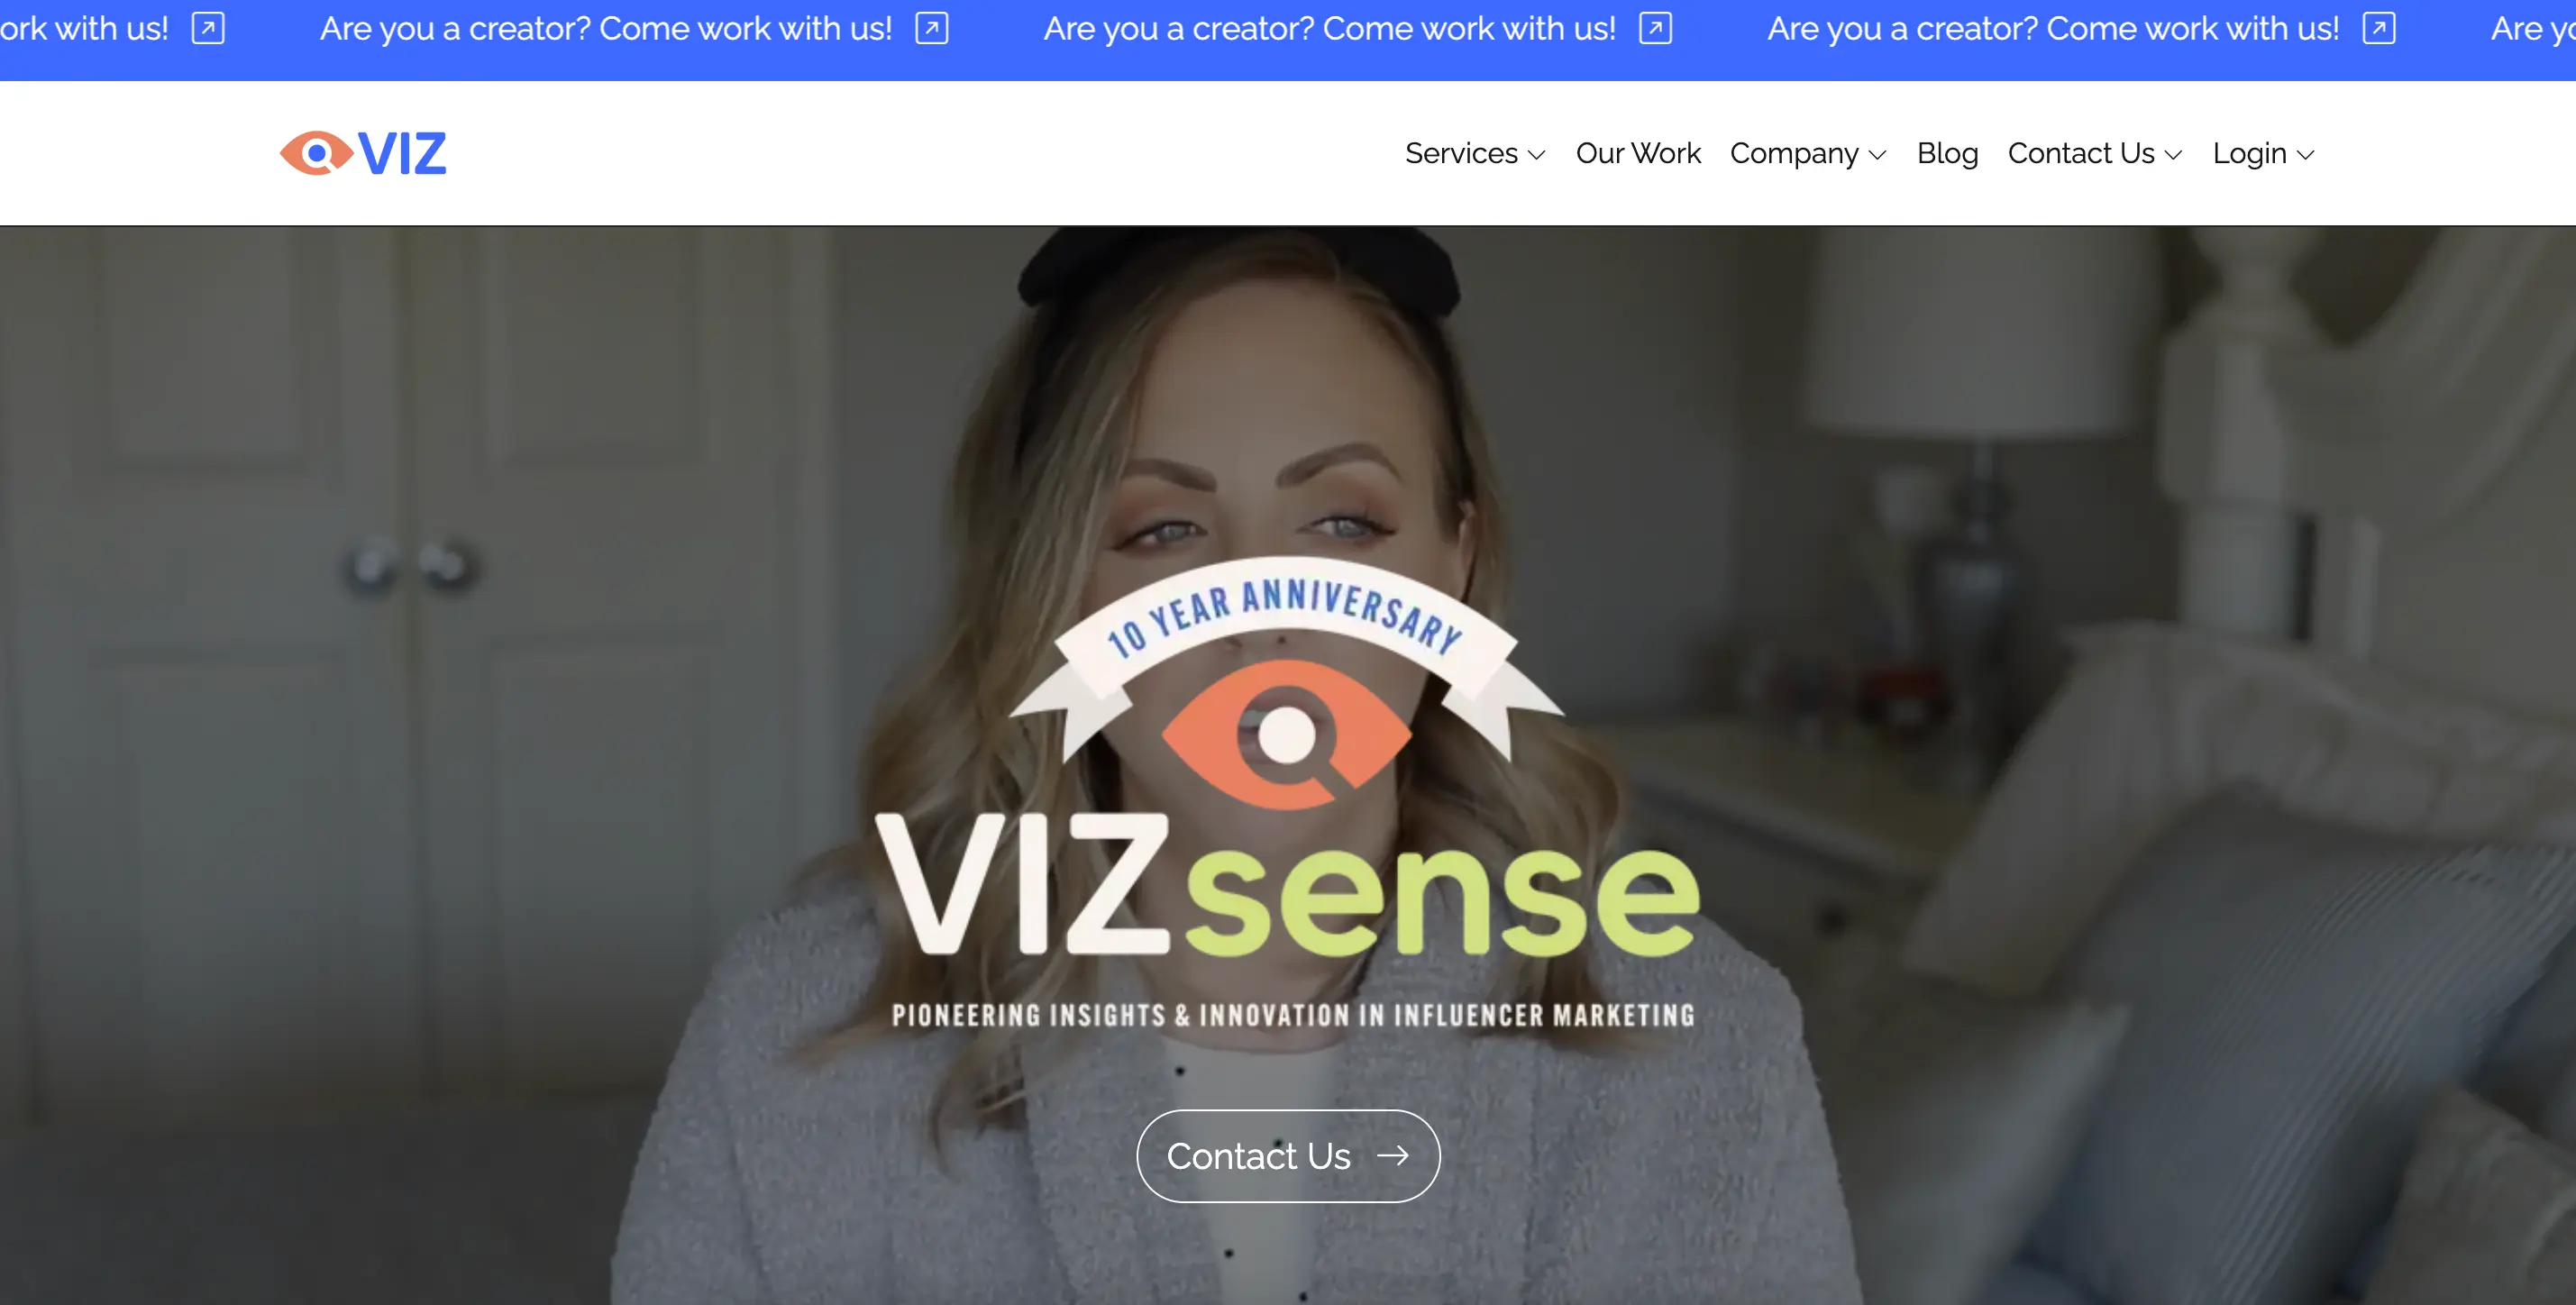Expand the Contact Us menu chevron
Image resolution: width=2576 pixels, height=1305 pixels.
pos(2173,155)
